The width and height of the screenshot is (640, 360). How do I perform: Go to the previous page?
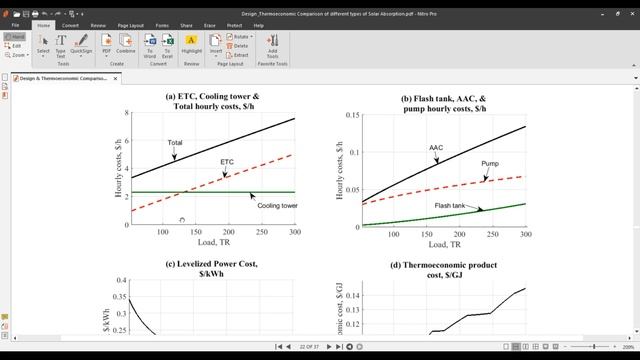pos(288,347)
